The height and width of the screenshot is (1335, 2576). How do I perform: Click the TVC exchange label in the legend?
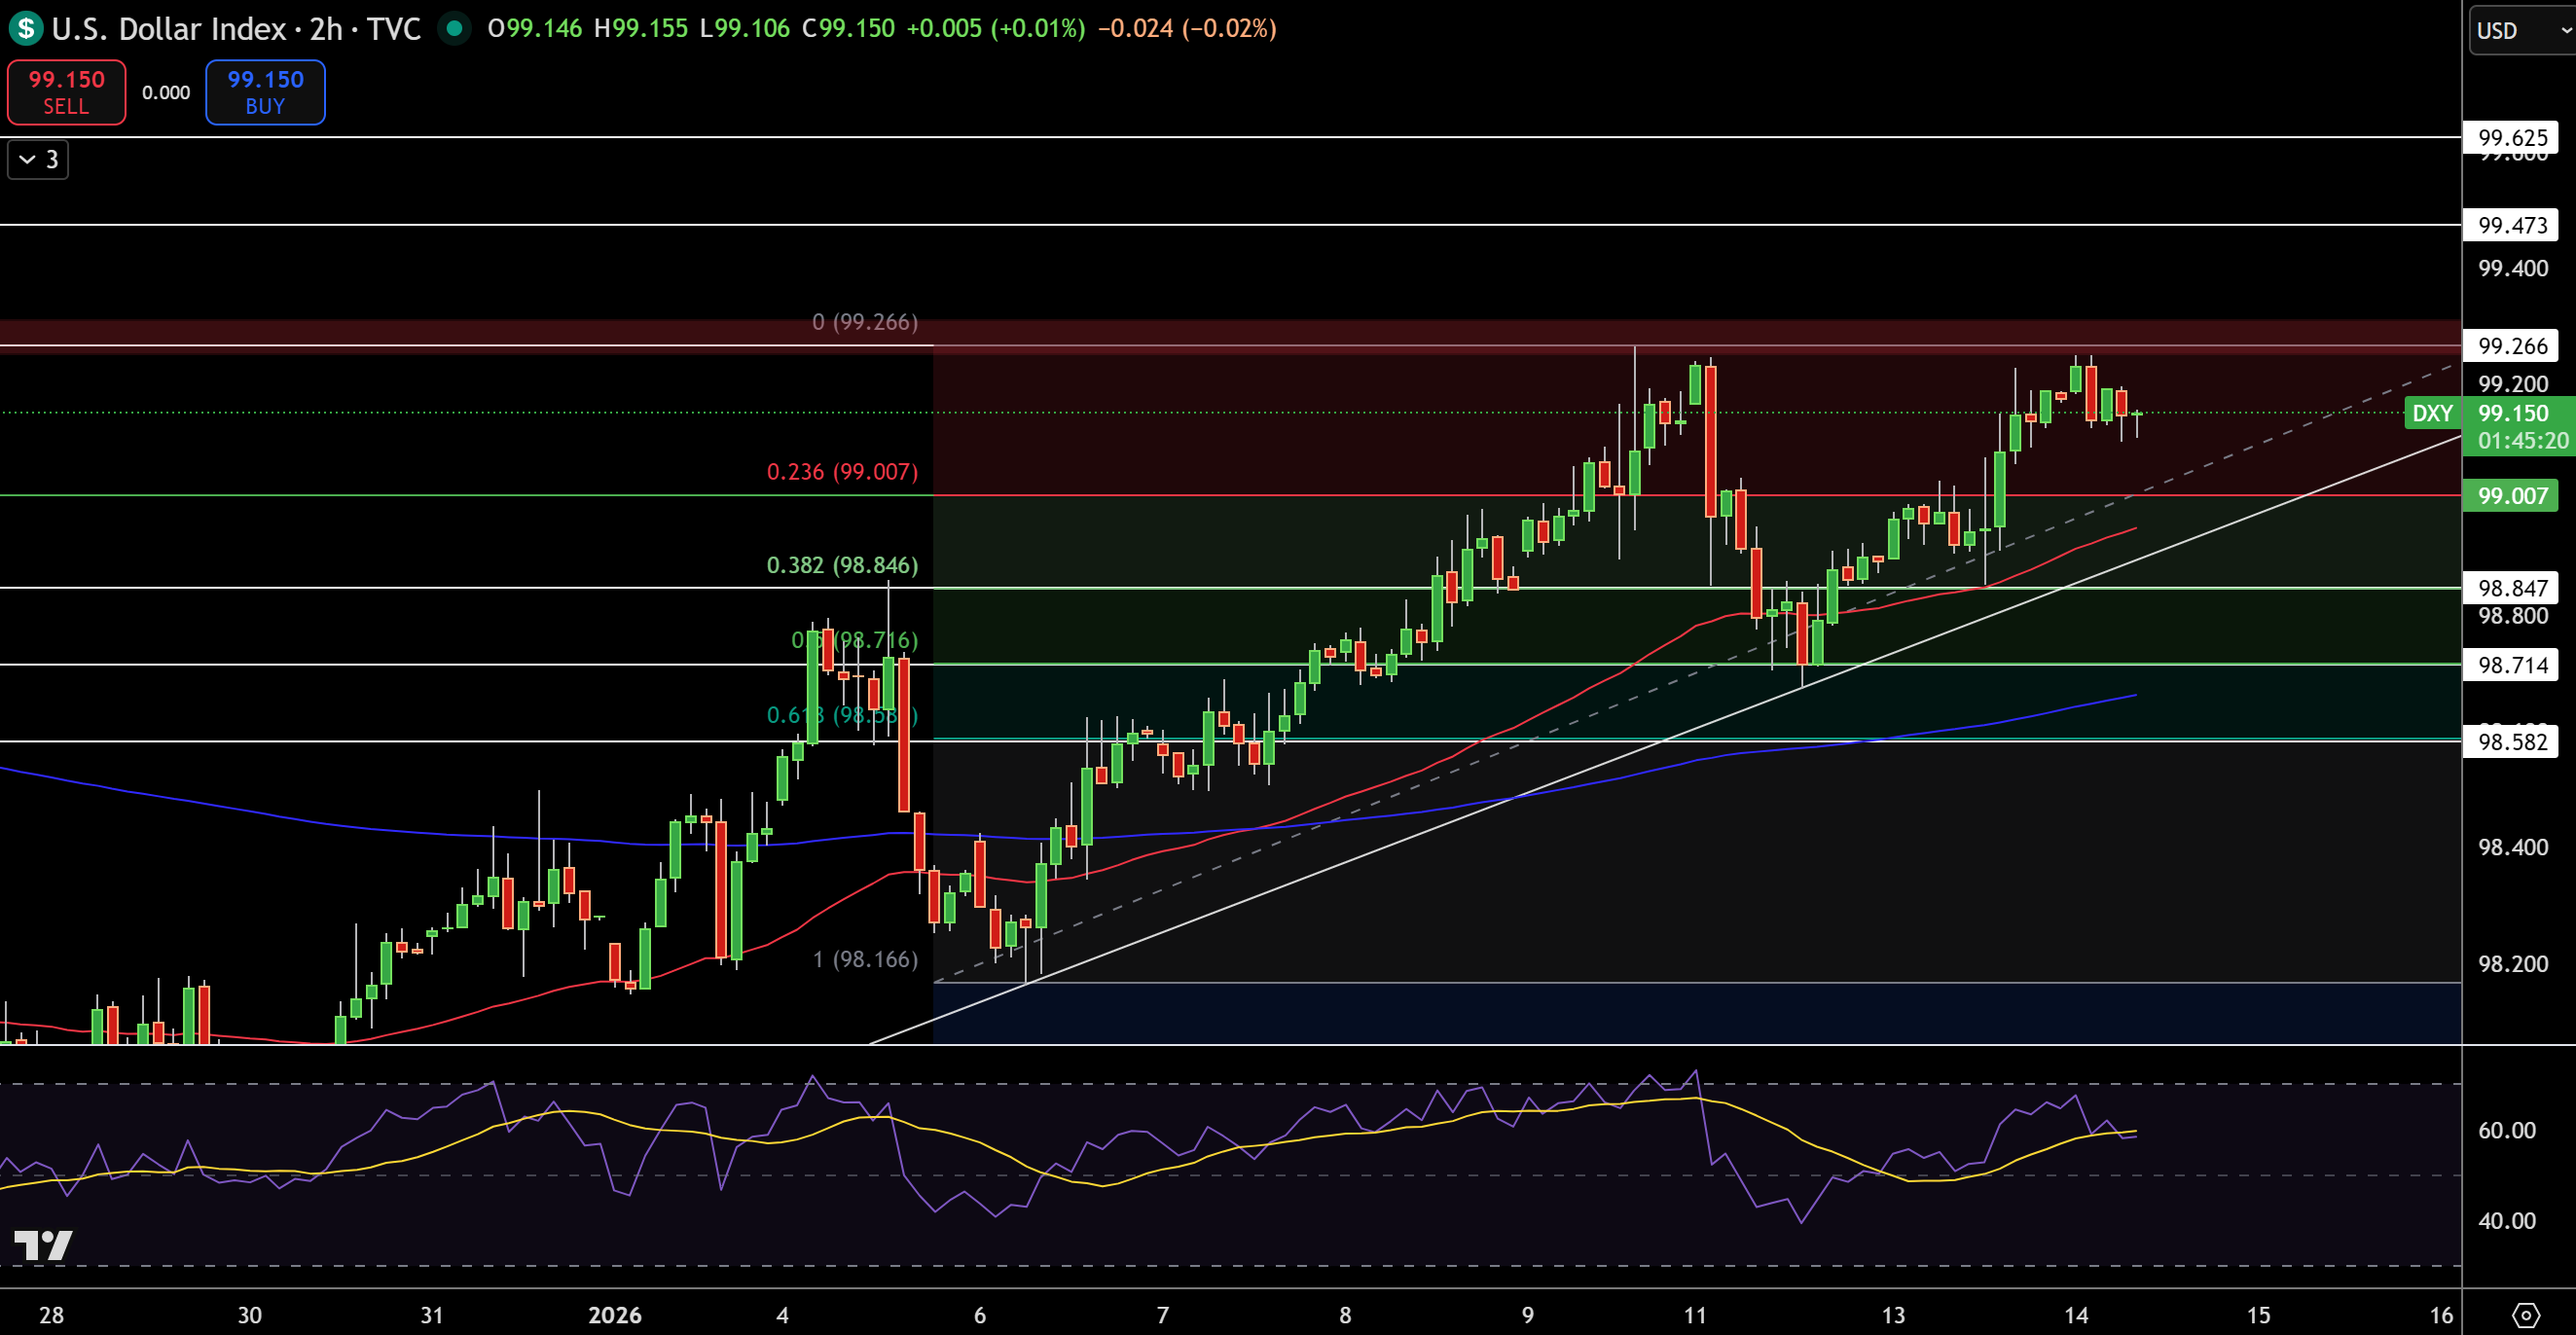point(396,29)
